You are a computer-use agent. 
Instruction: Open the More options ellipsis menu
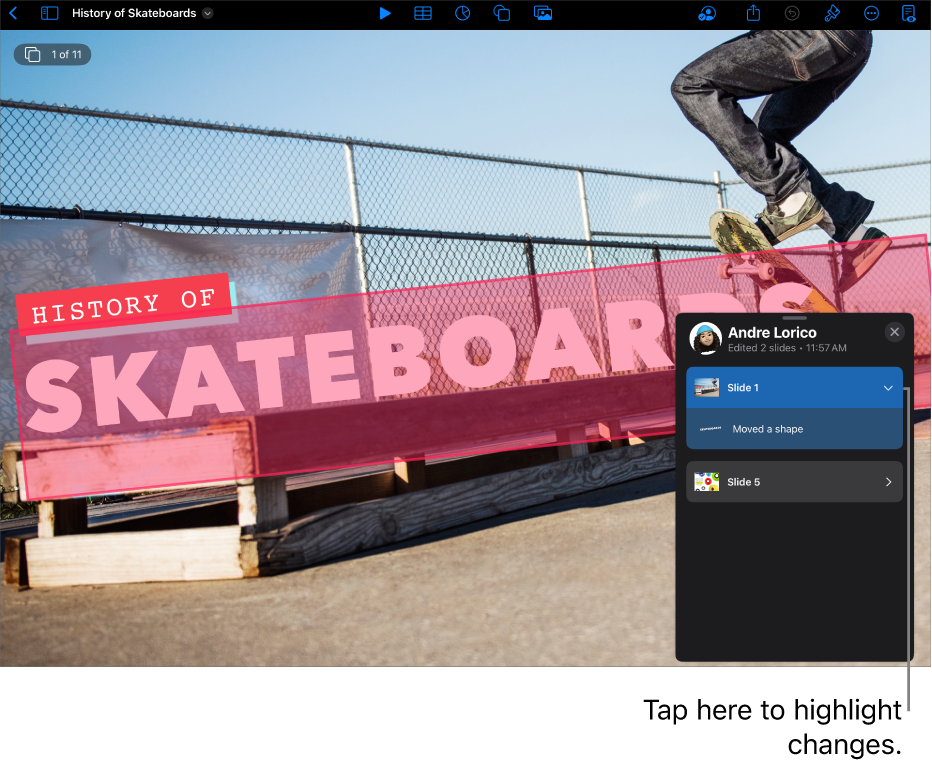pyautogui.click(x=871, y=14)
